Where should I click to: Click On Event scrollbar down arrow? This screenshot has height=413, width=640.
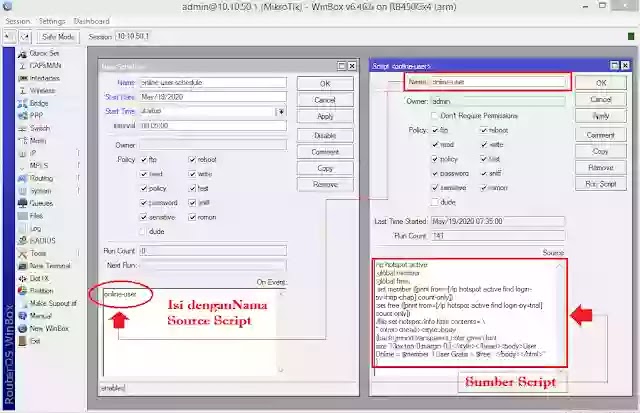[281, 371]
